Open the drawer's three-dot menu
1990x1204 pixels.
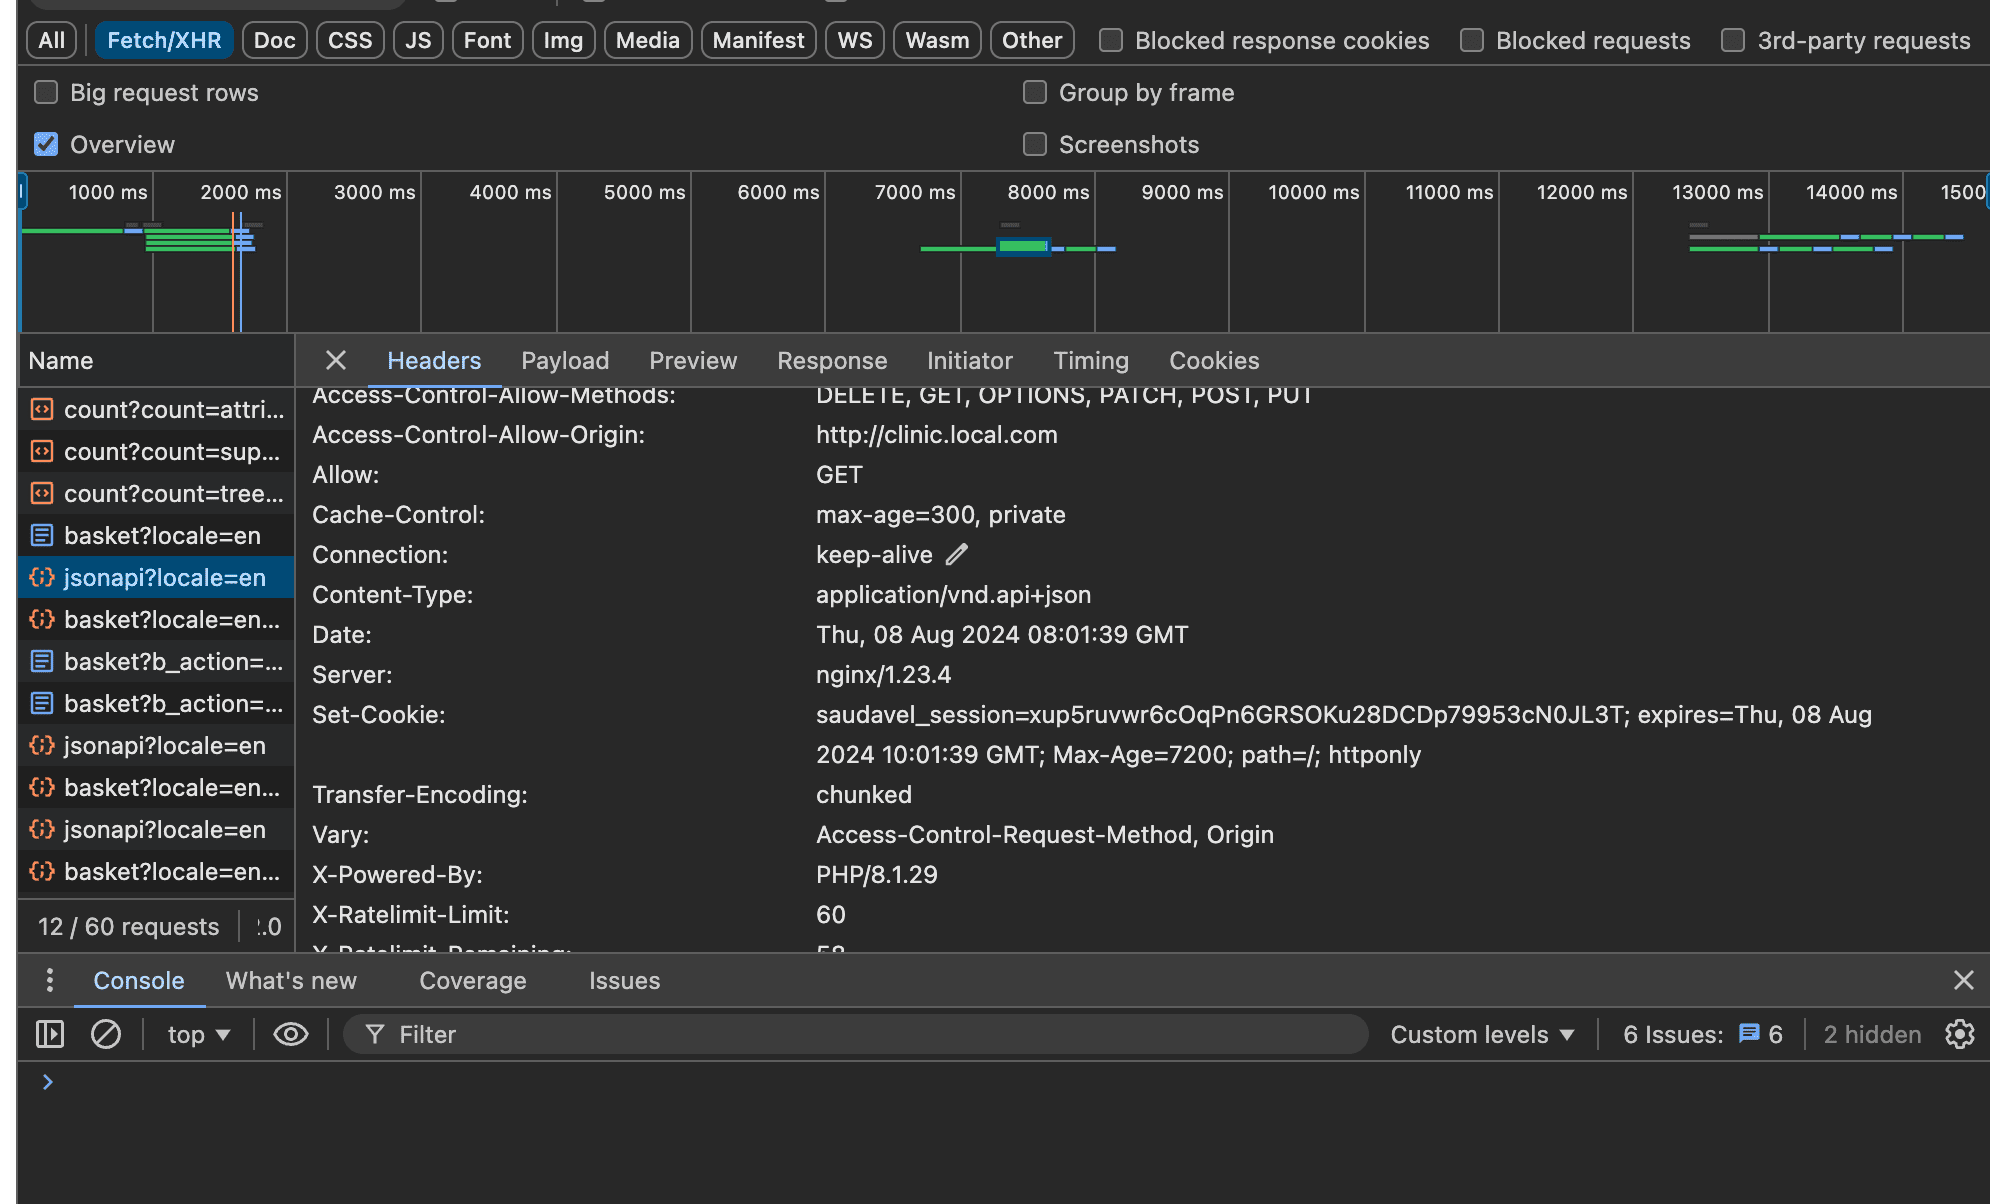(x=49, y=980)
